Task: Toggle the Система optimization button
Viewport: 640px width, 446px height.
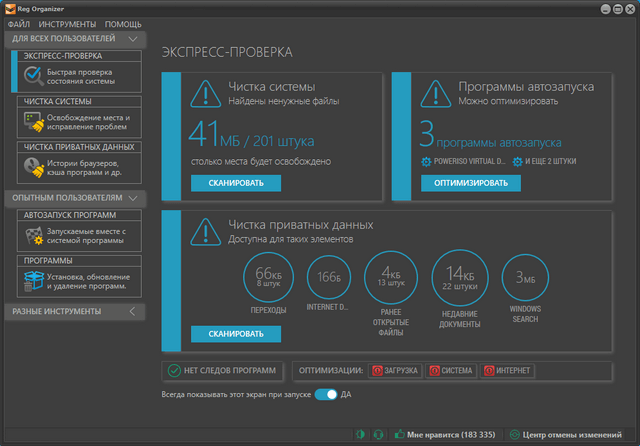Action: pos(451,371)
